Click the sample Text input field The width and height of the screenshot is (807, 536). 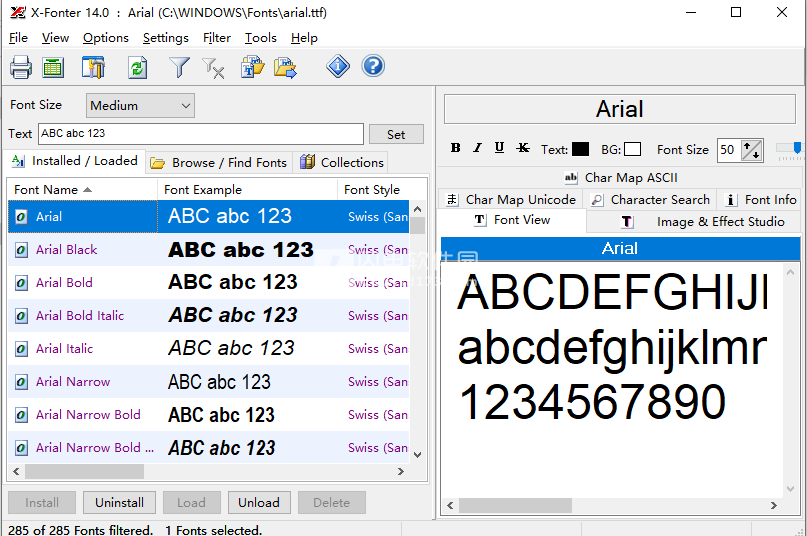tap(201, 134)
